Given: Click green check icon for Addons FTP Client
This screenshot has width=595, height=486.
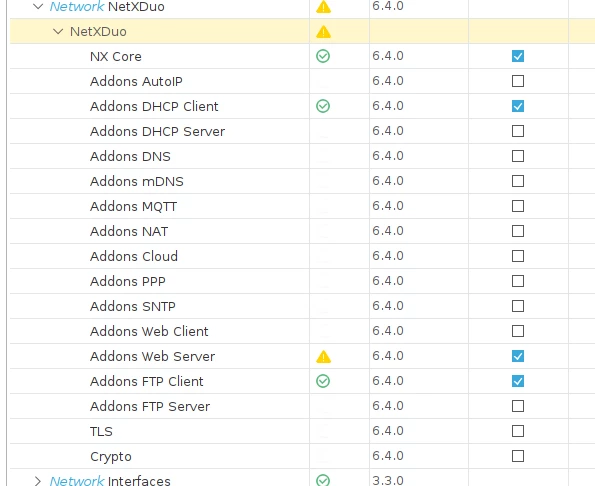Looking at the screenshot, I should pyautogui.click(x=323, y=381).
